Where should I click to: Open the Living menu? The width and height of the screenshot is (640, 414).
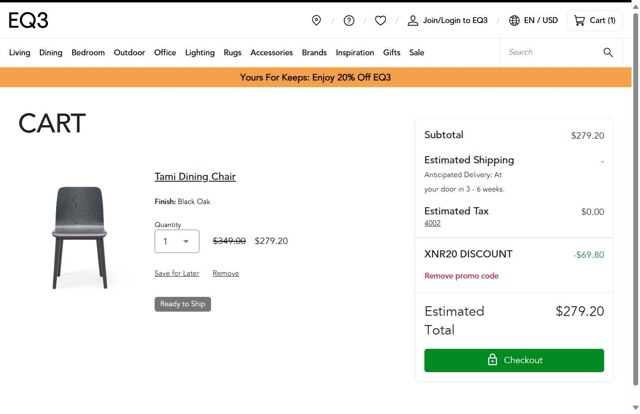coord(20,52)
